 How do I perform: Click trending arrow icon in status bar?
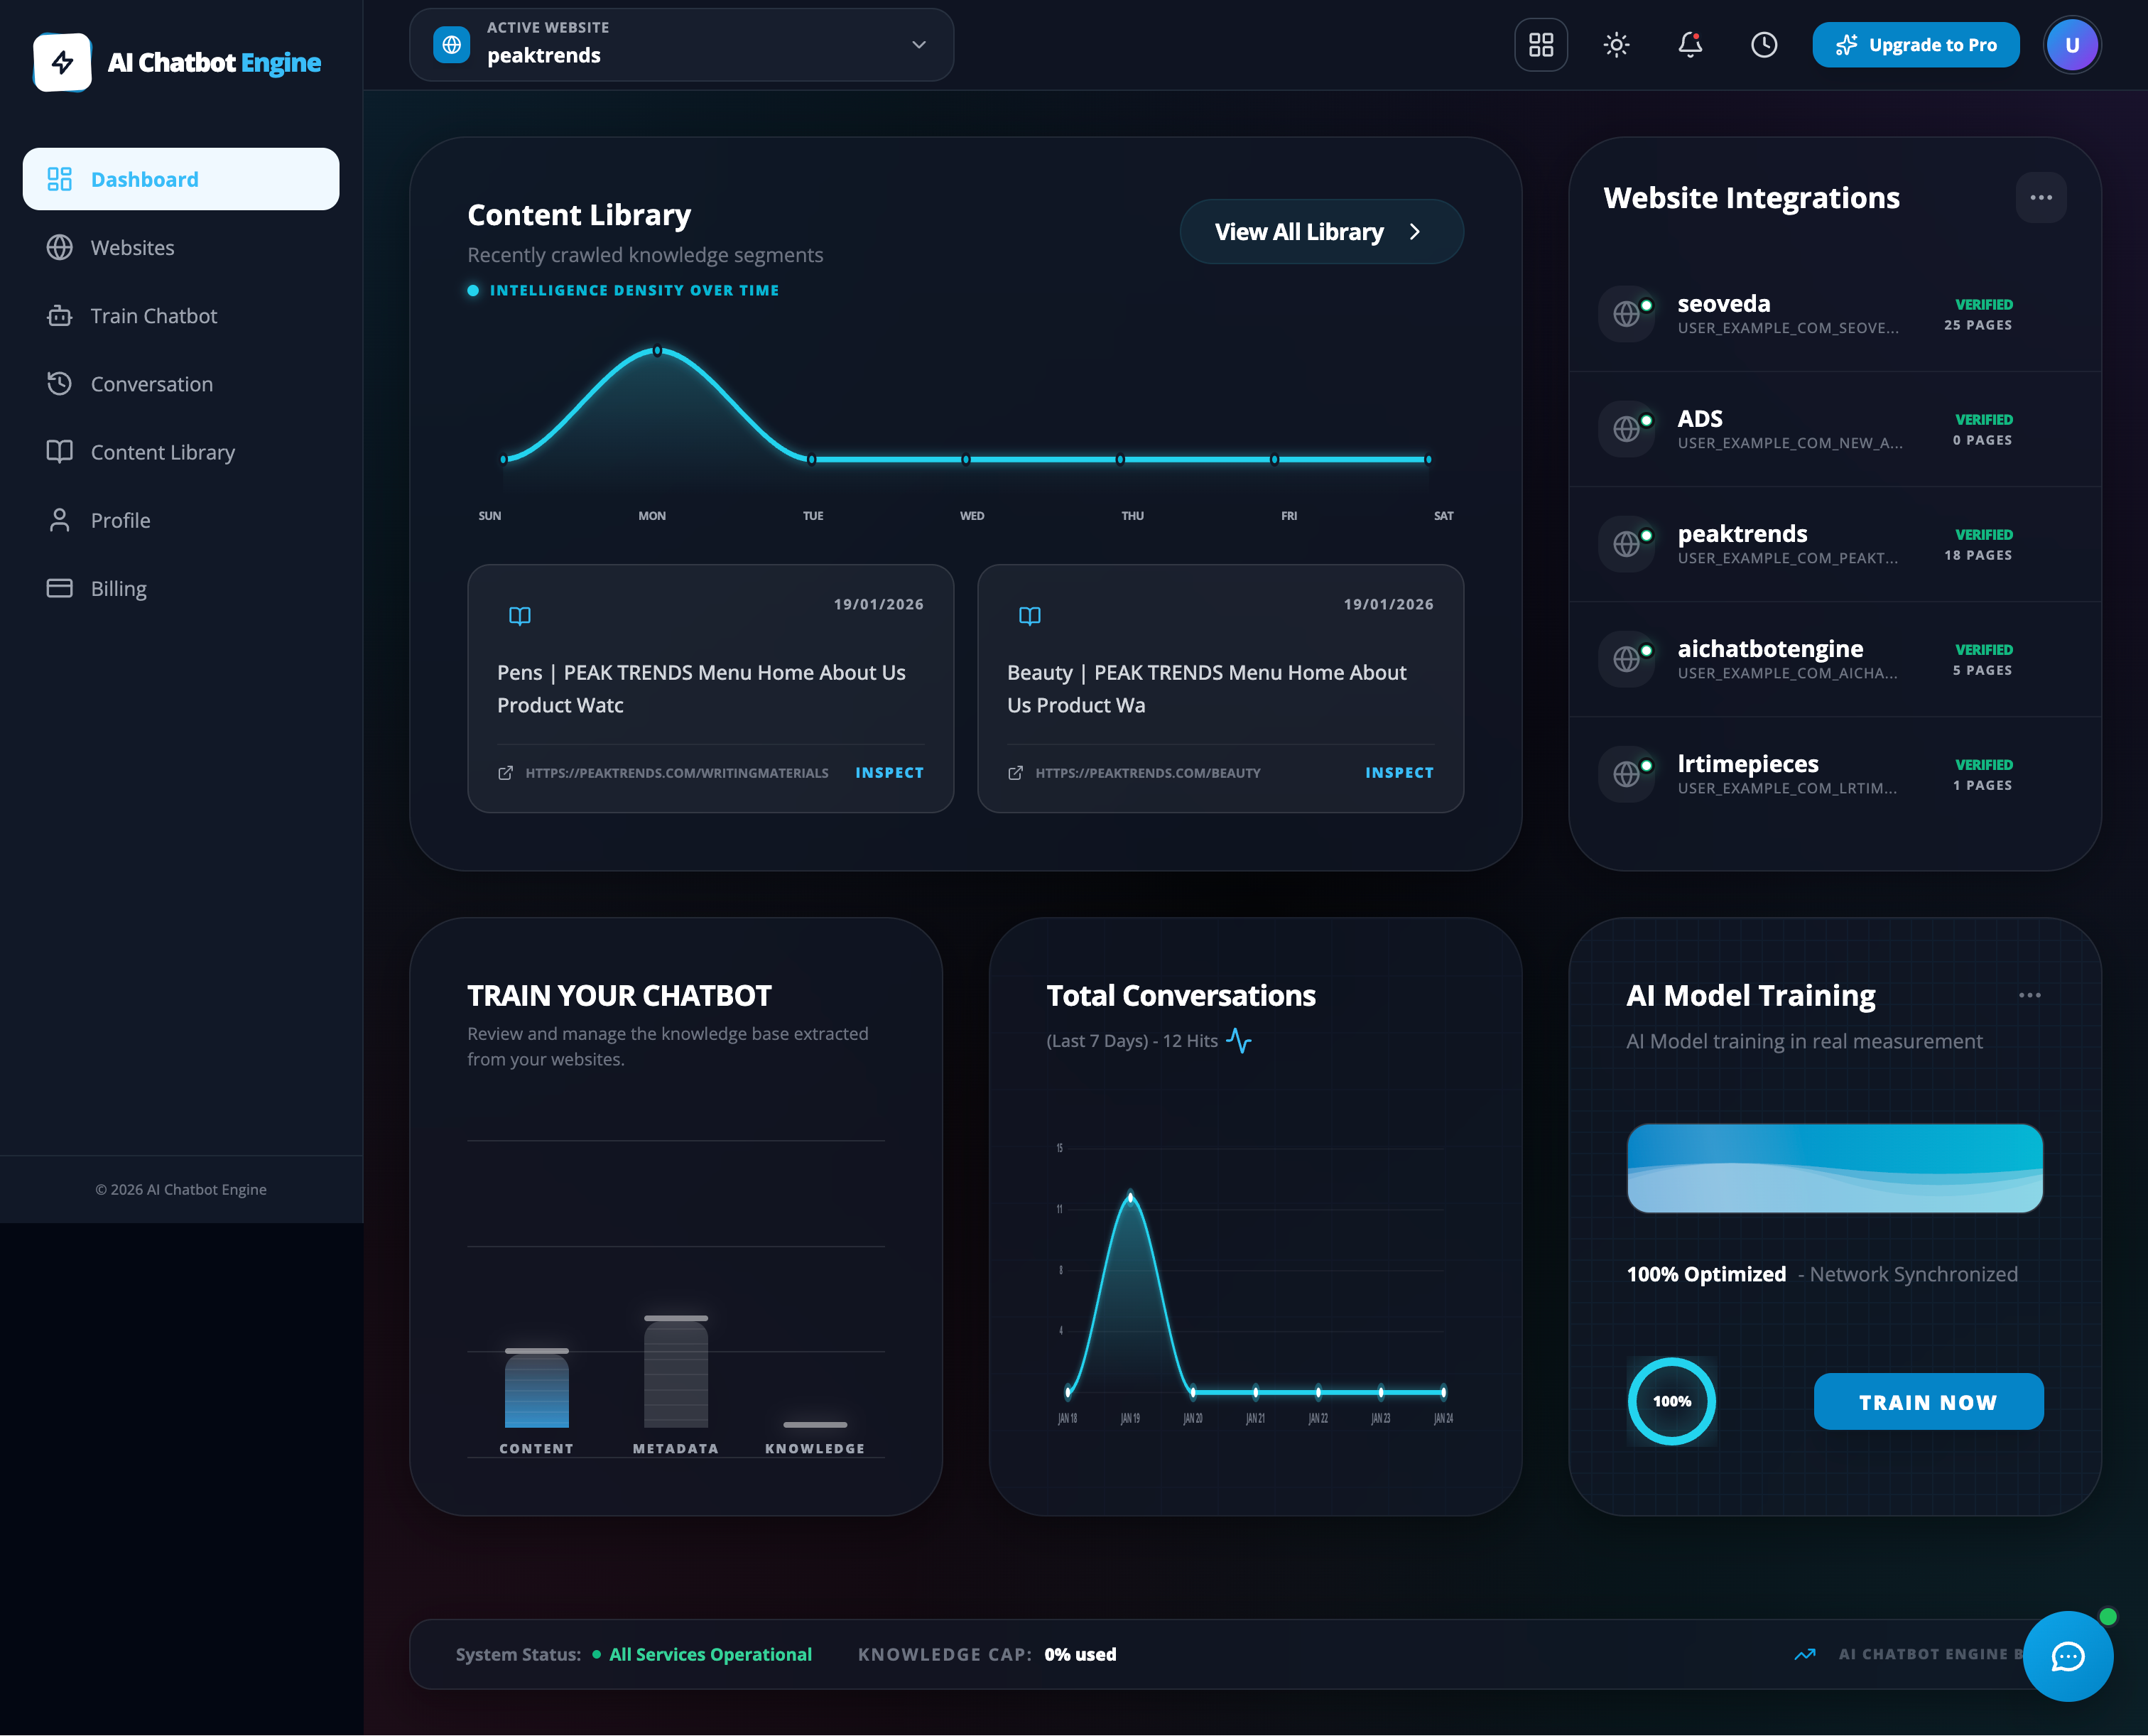coord(1805,1654)
